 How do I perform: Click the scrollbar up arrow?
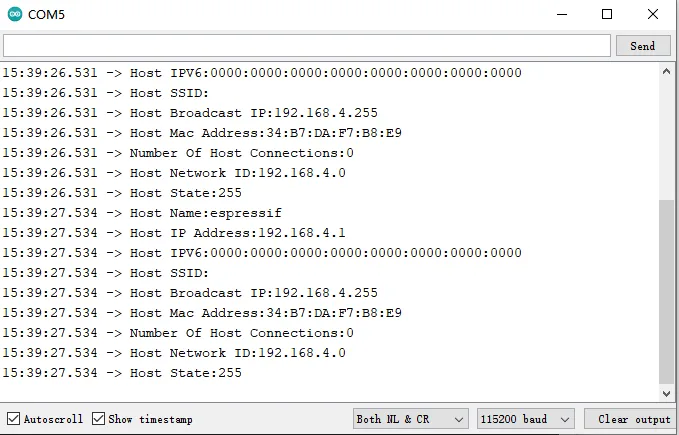(668, 72)
